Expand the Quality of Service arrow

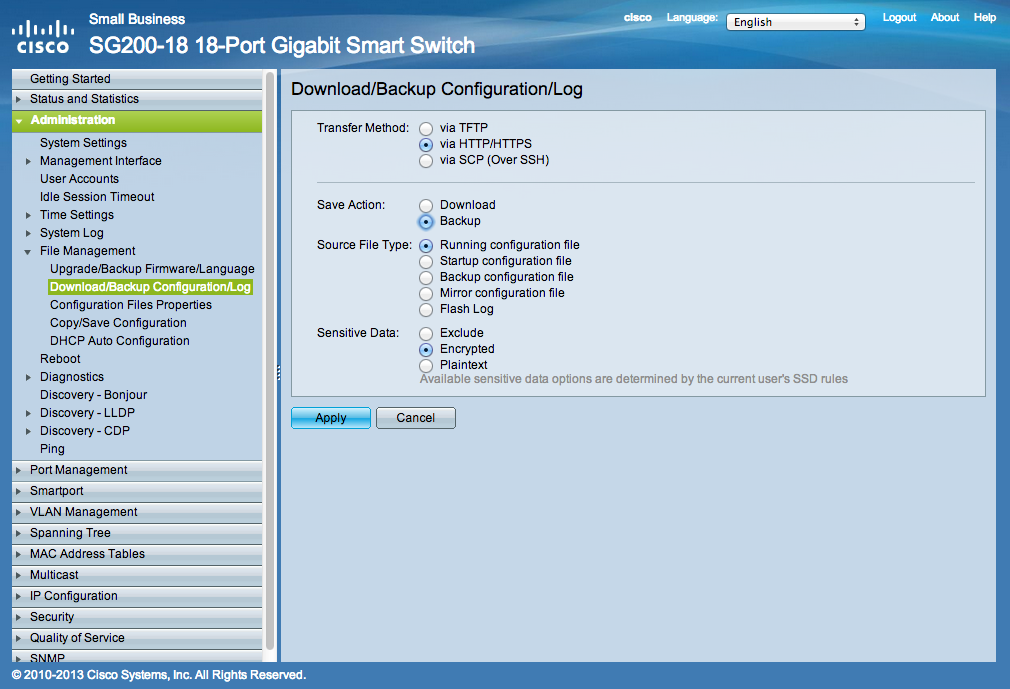(x=19, y=639)
